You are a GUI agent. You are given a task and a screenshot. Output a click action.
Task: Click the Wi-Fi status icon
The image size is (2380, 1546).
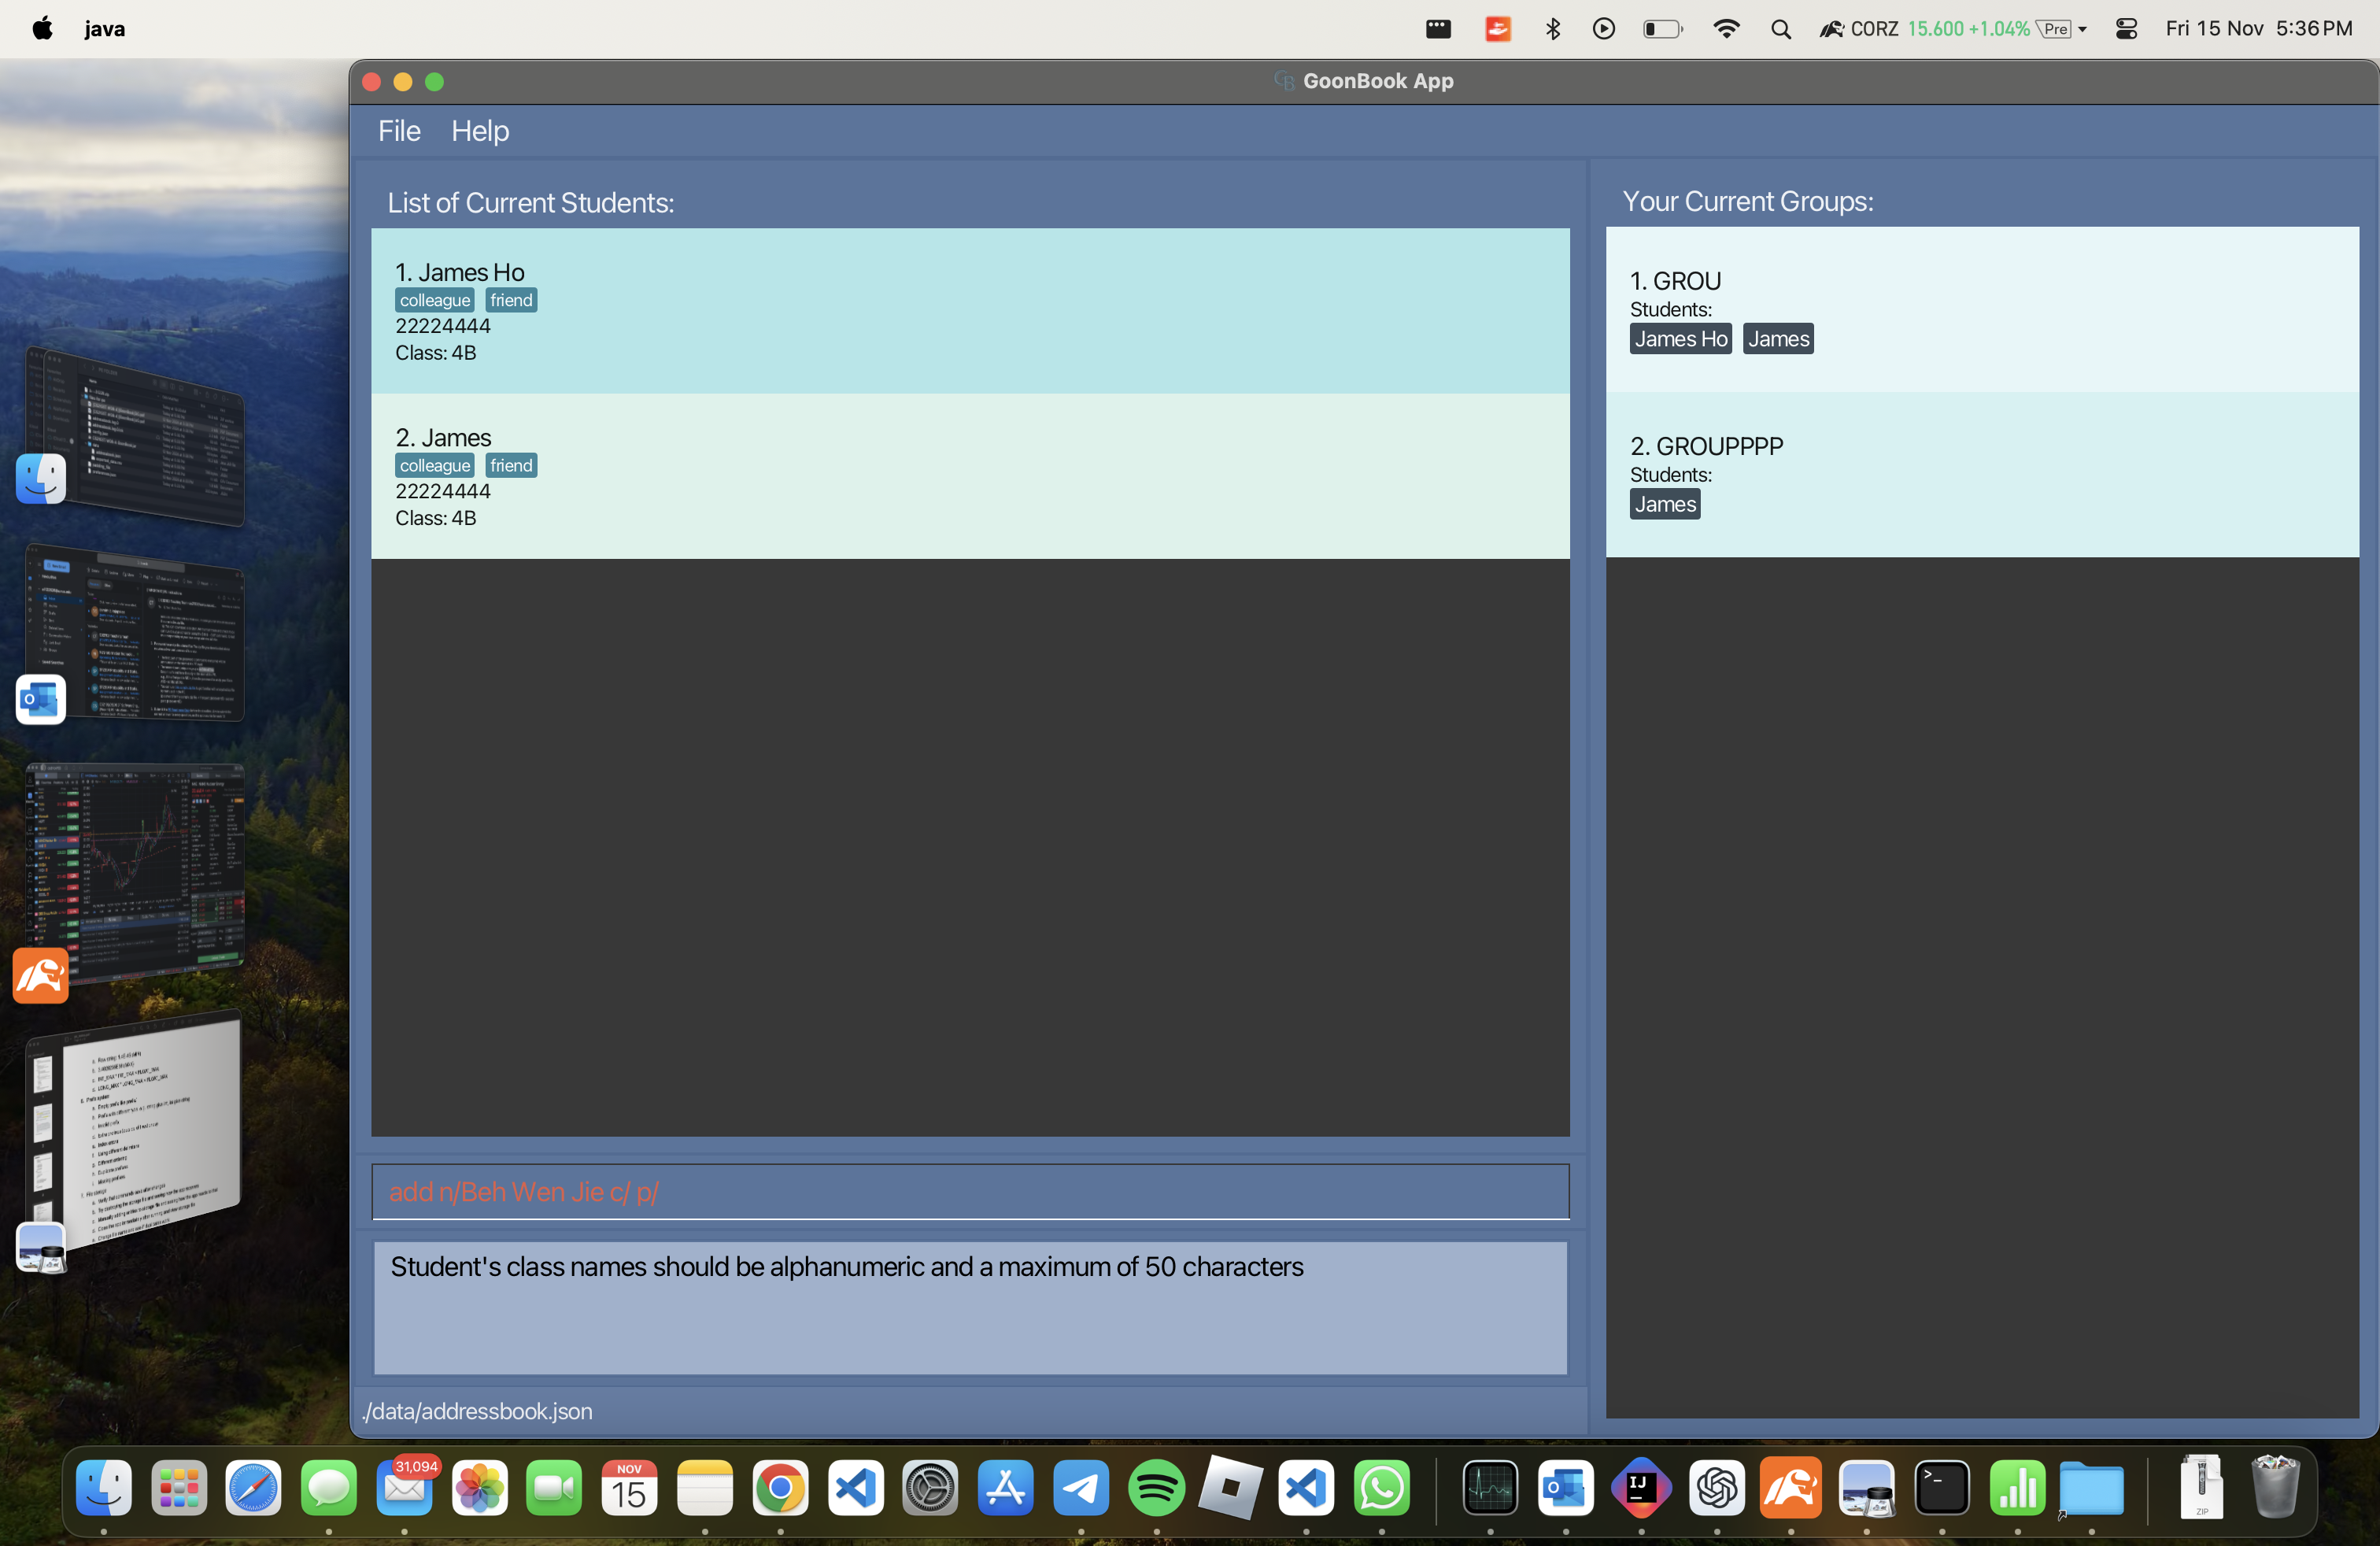[1726, 29]
